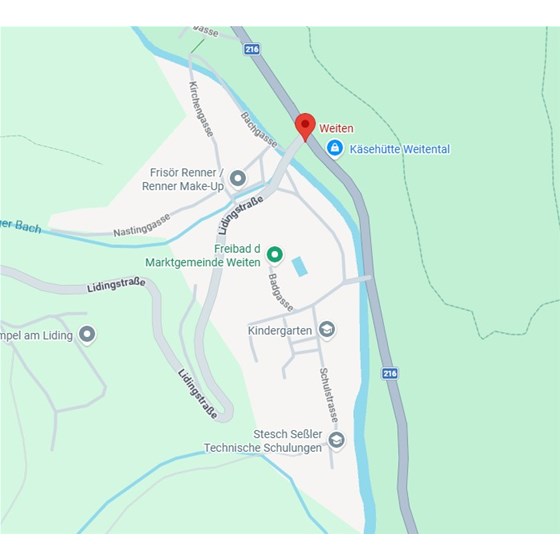This screenshot has width=560, height=560.
Task: Click the lower 216 road shield
Action: 390,373
